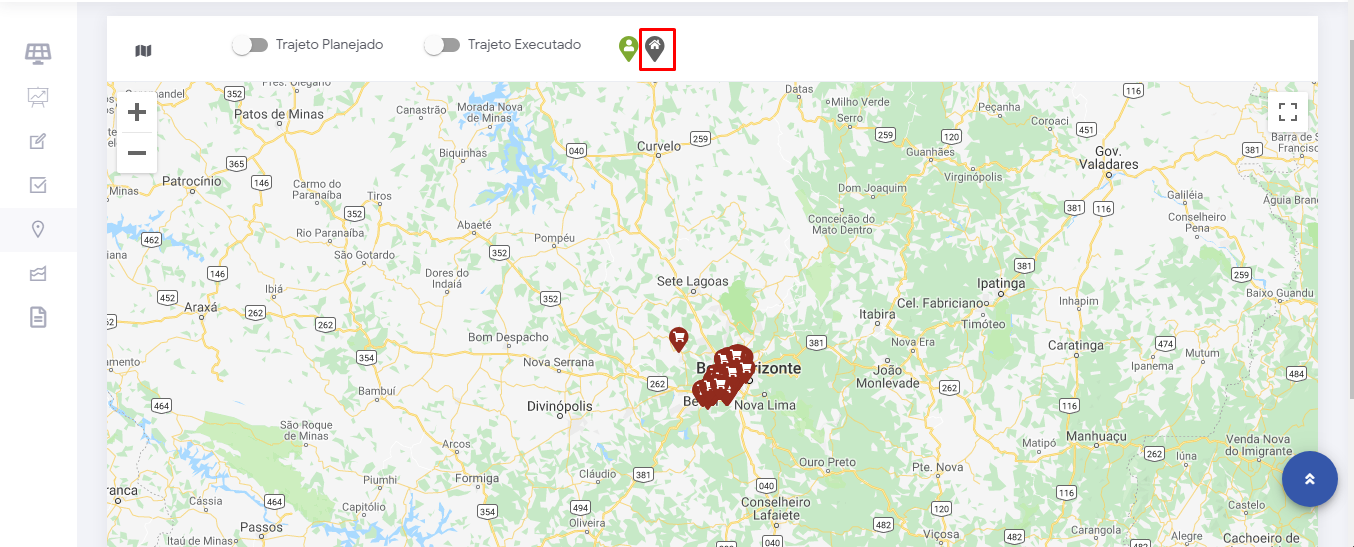Image resolution: width=1354 pixels, height=547 pixels.
Task: Enable the Trajeto Executado toggle
Action: point(442,45)
